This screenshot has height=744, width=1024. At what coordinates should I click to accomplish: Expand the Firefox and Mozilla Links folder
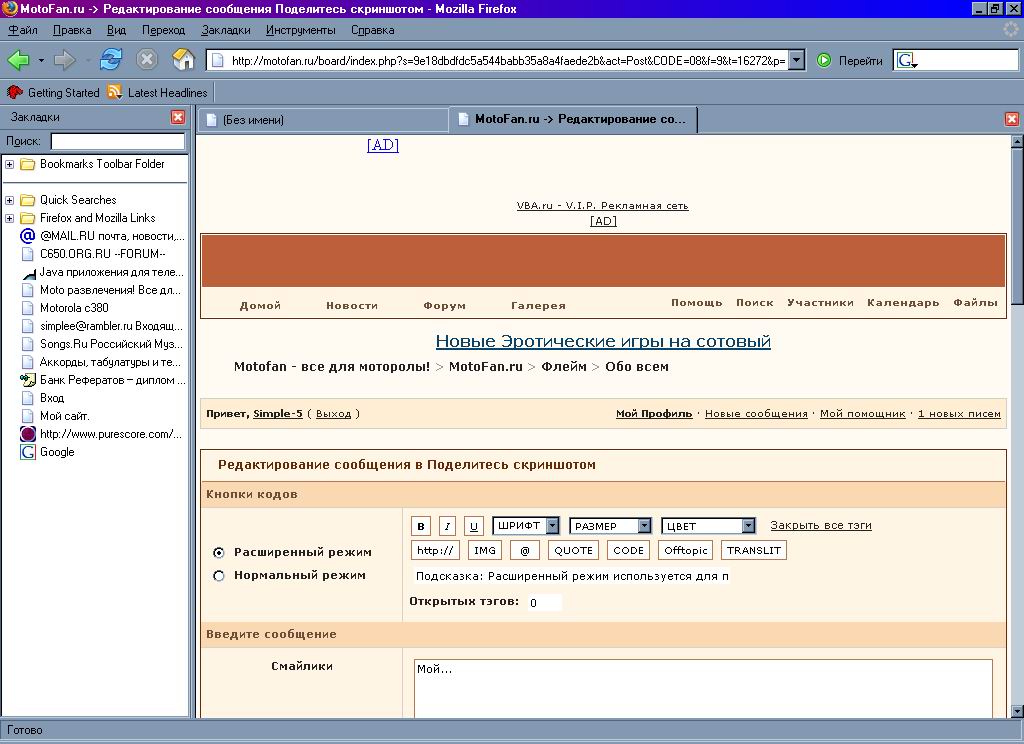click(x=10, y=218)
